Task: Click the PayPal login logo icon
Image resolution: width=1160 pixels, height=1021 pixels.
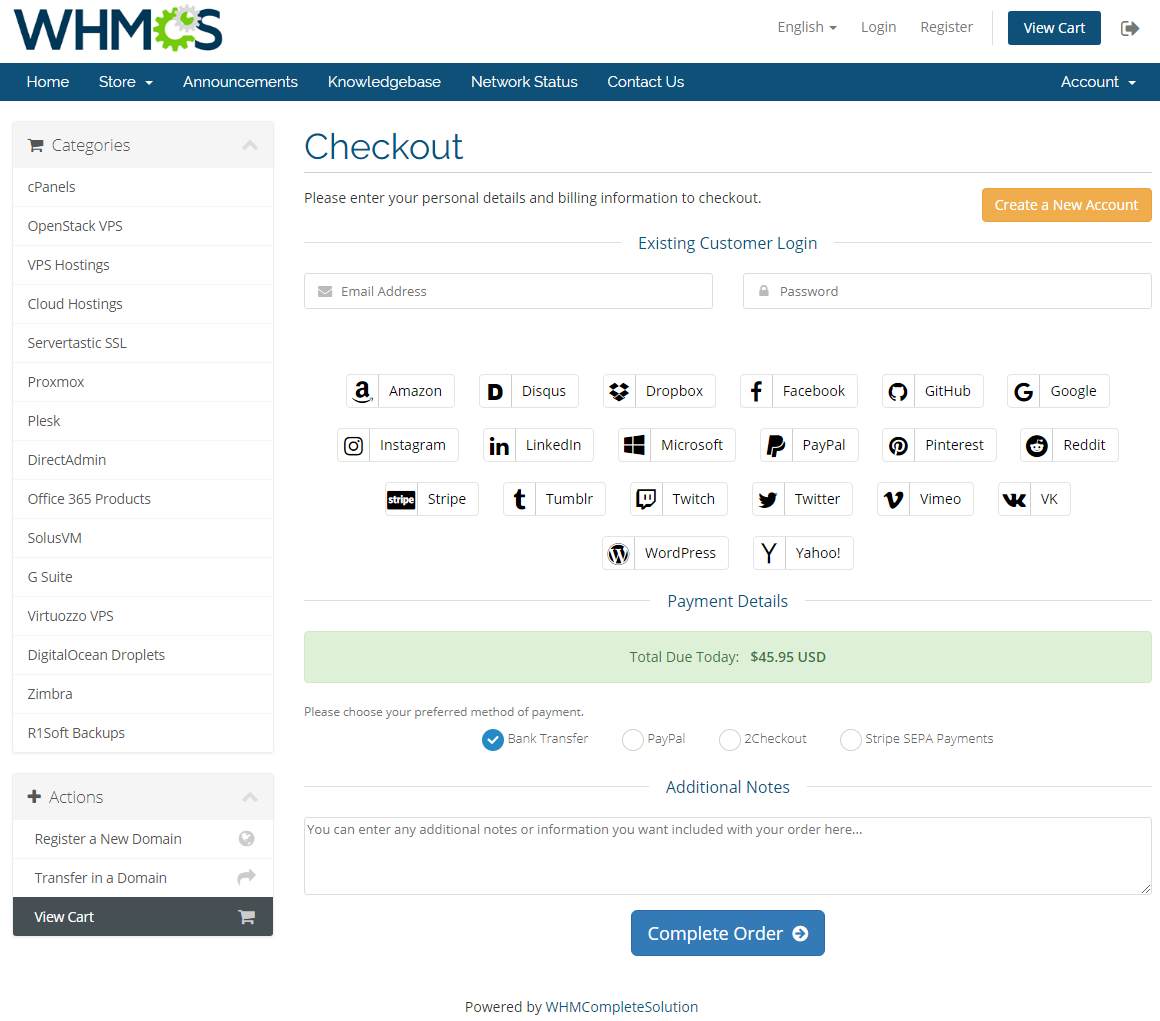Action: tap(776, 445)
